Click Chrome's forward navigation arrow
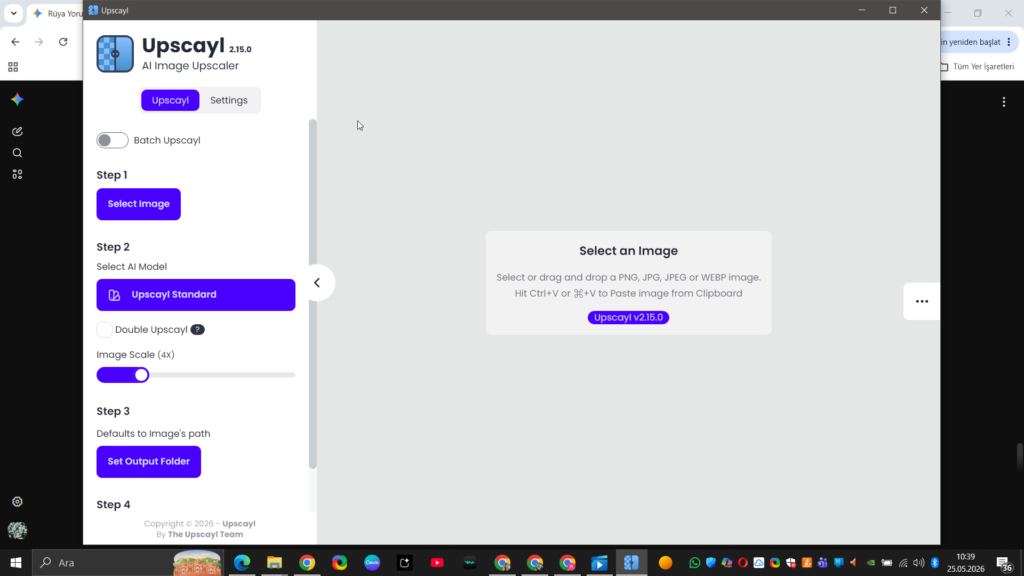This screenshot has height=576, width=1024. (39, 42)
